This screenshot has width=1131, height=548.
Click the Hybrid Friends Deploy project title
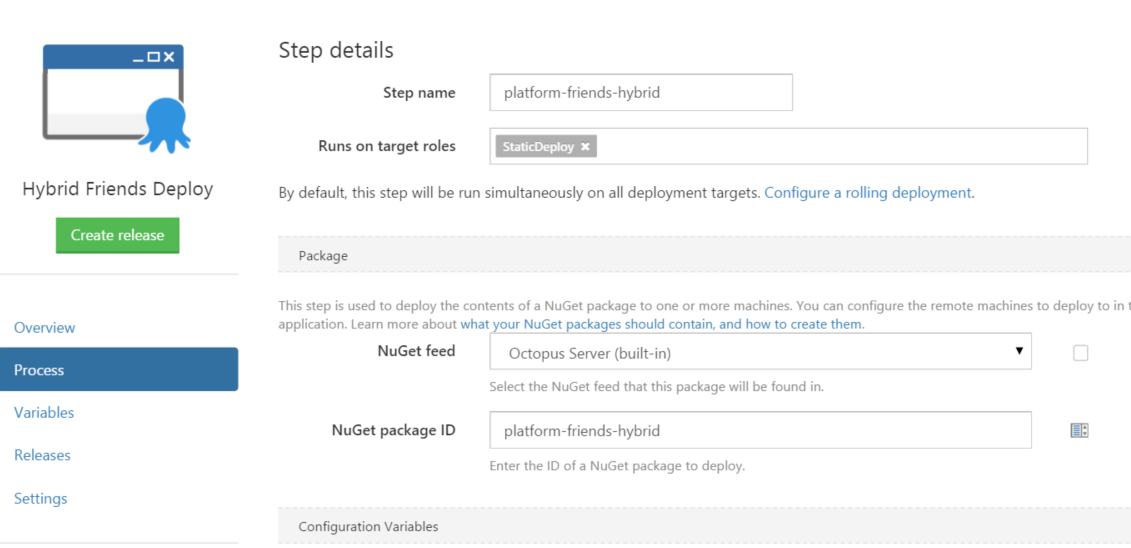pyautogui.click(x=118, y=189)
